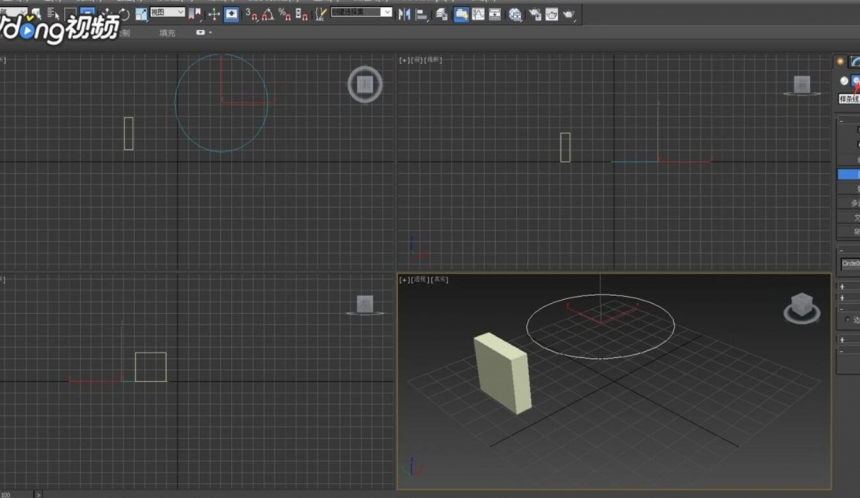Activate the Select and Rotate tool

pyautogui.click(x=123, y=15)
